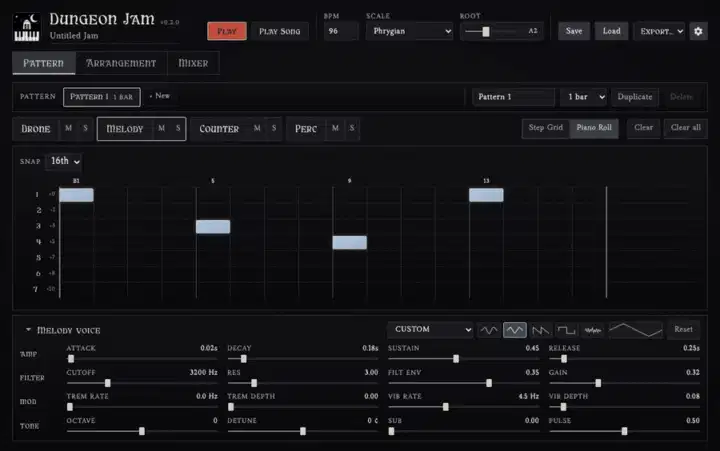Adjust the filter Cutoff slider
The image size is (720, 451).
click(142, 383)
